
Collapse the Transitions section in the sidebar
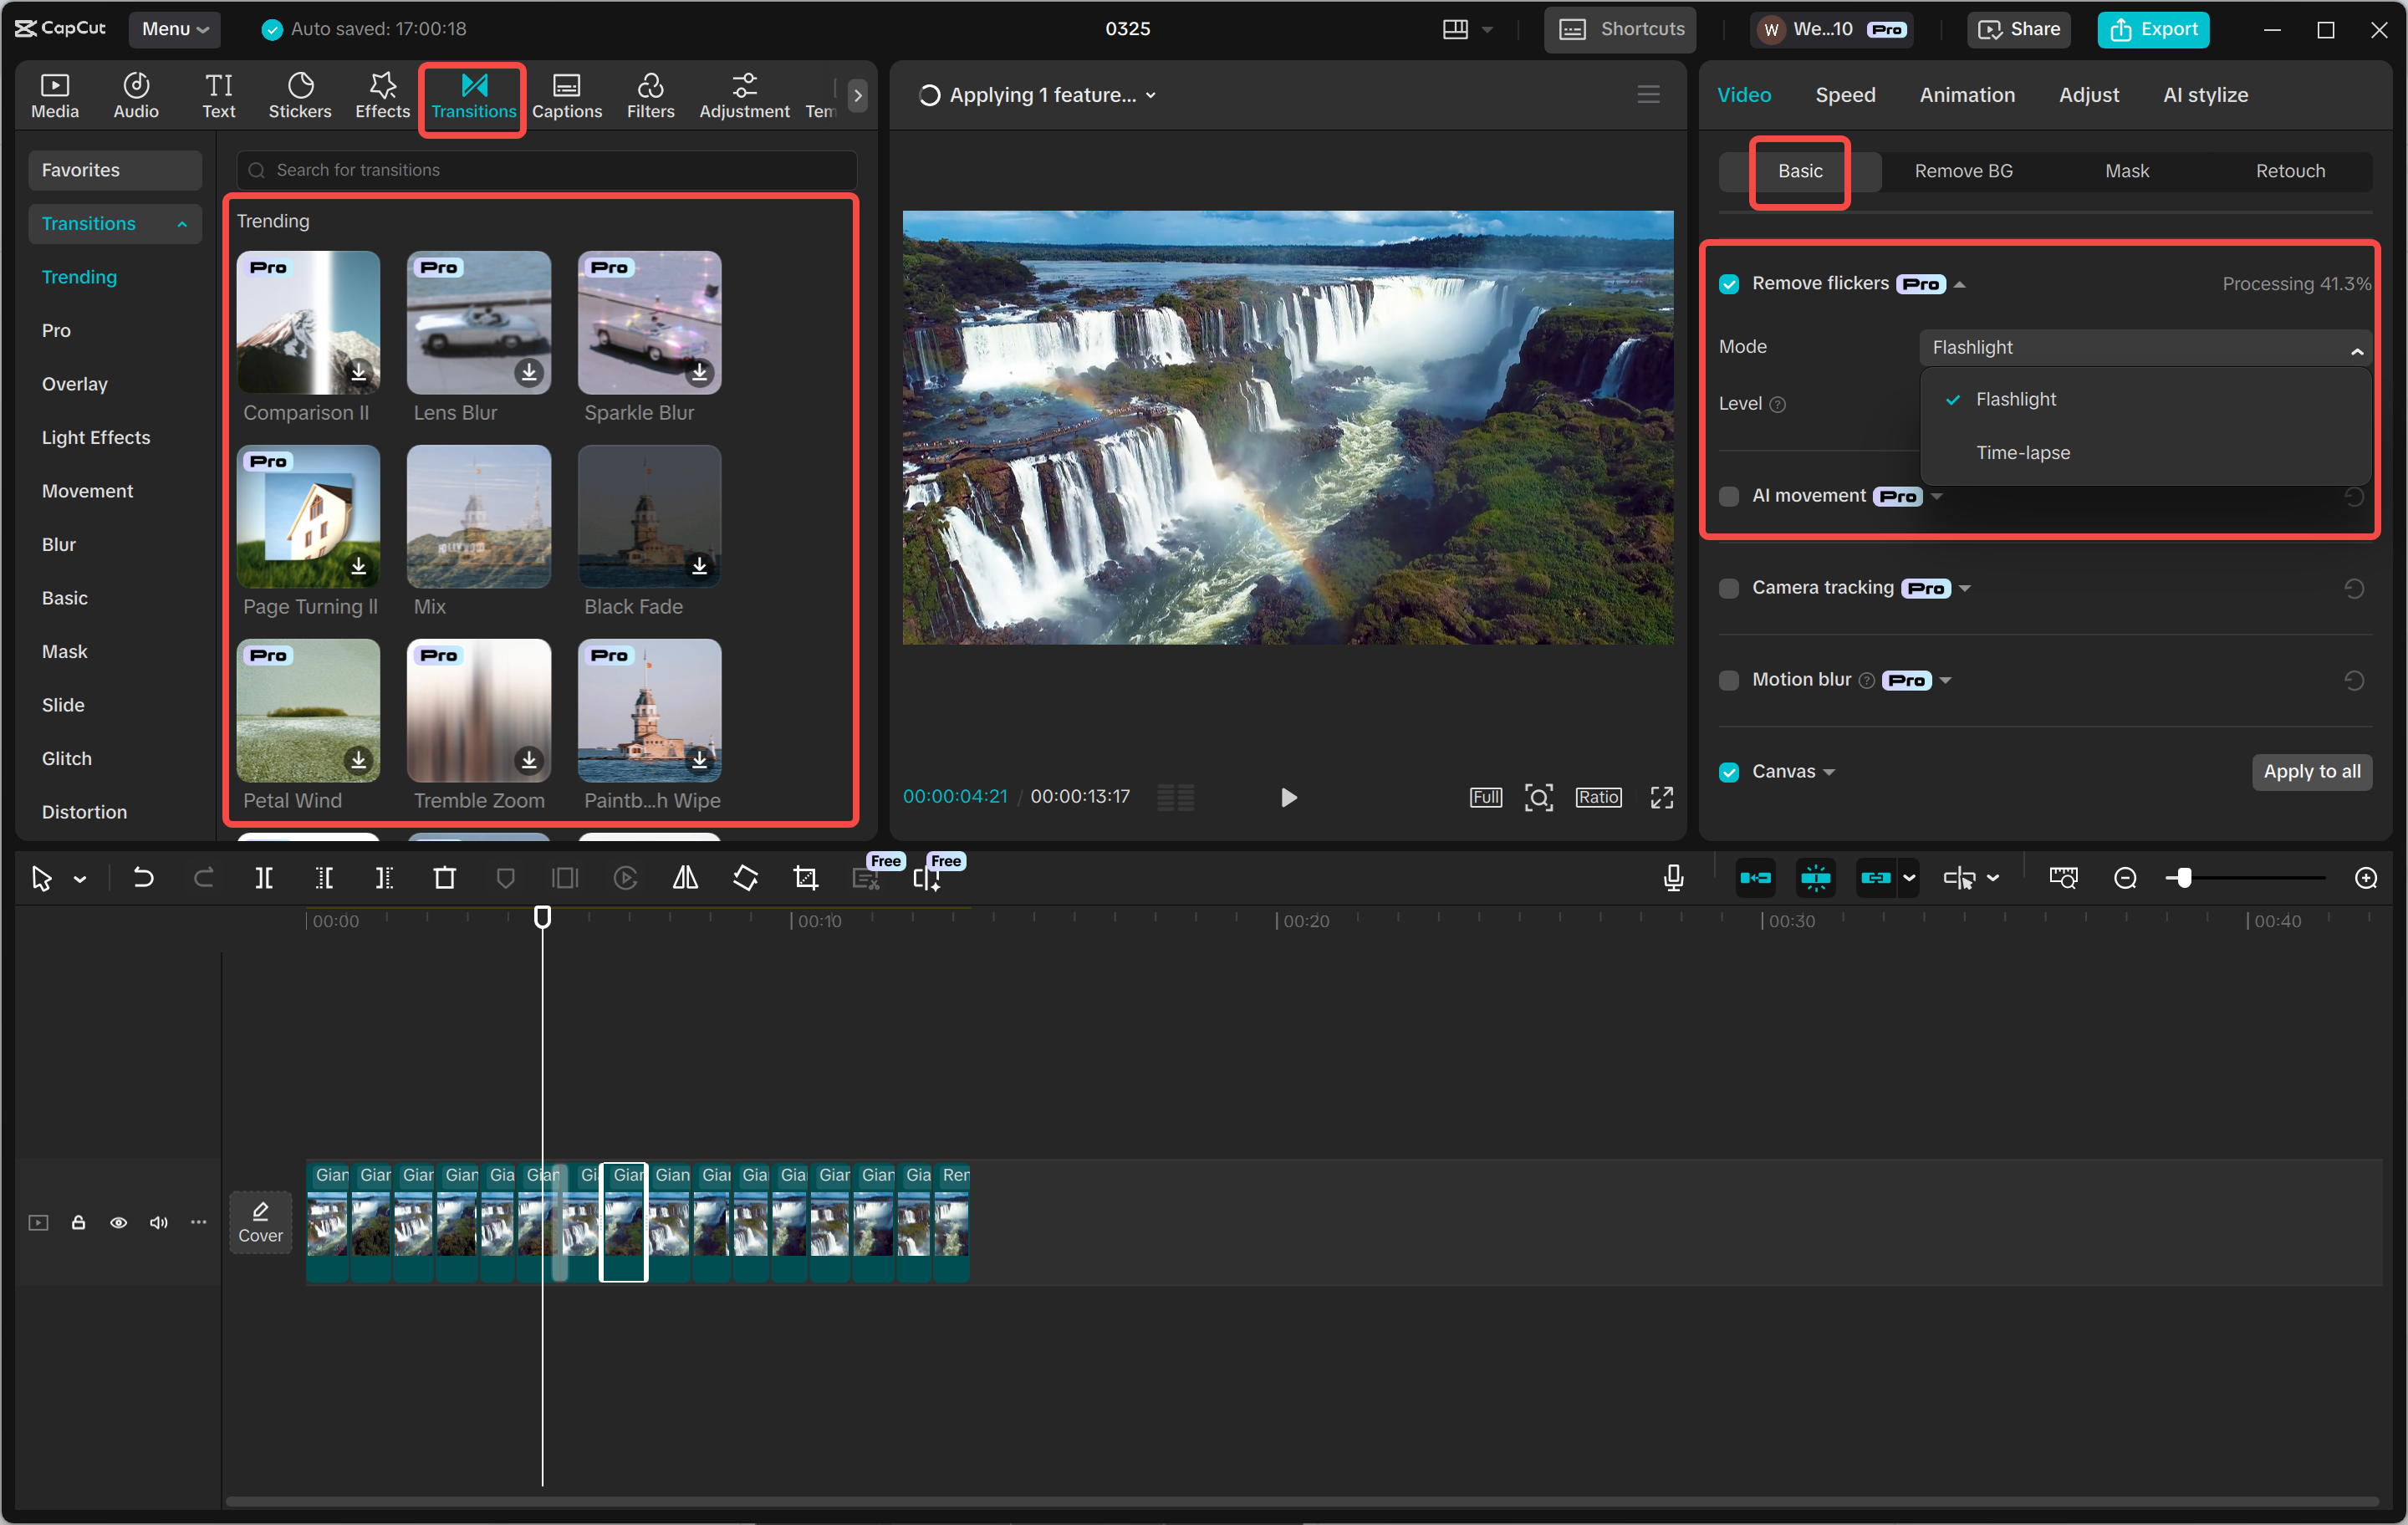tap(181, 223)
